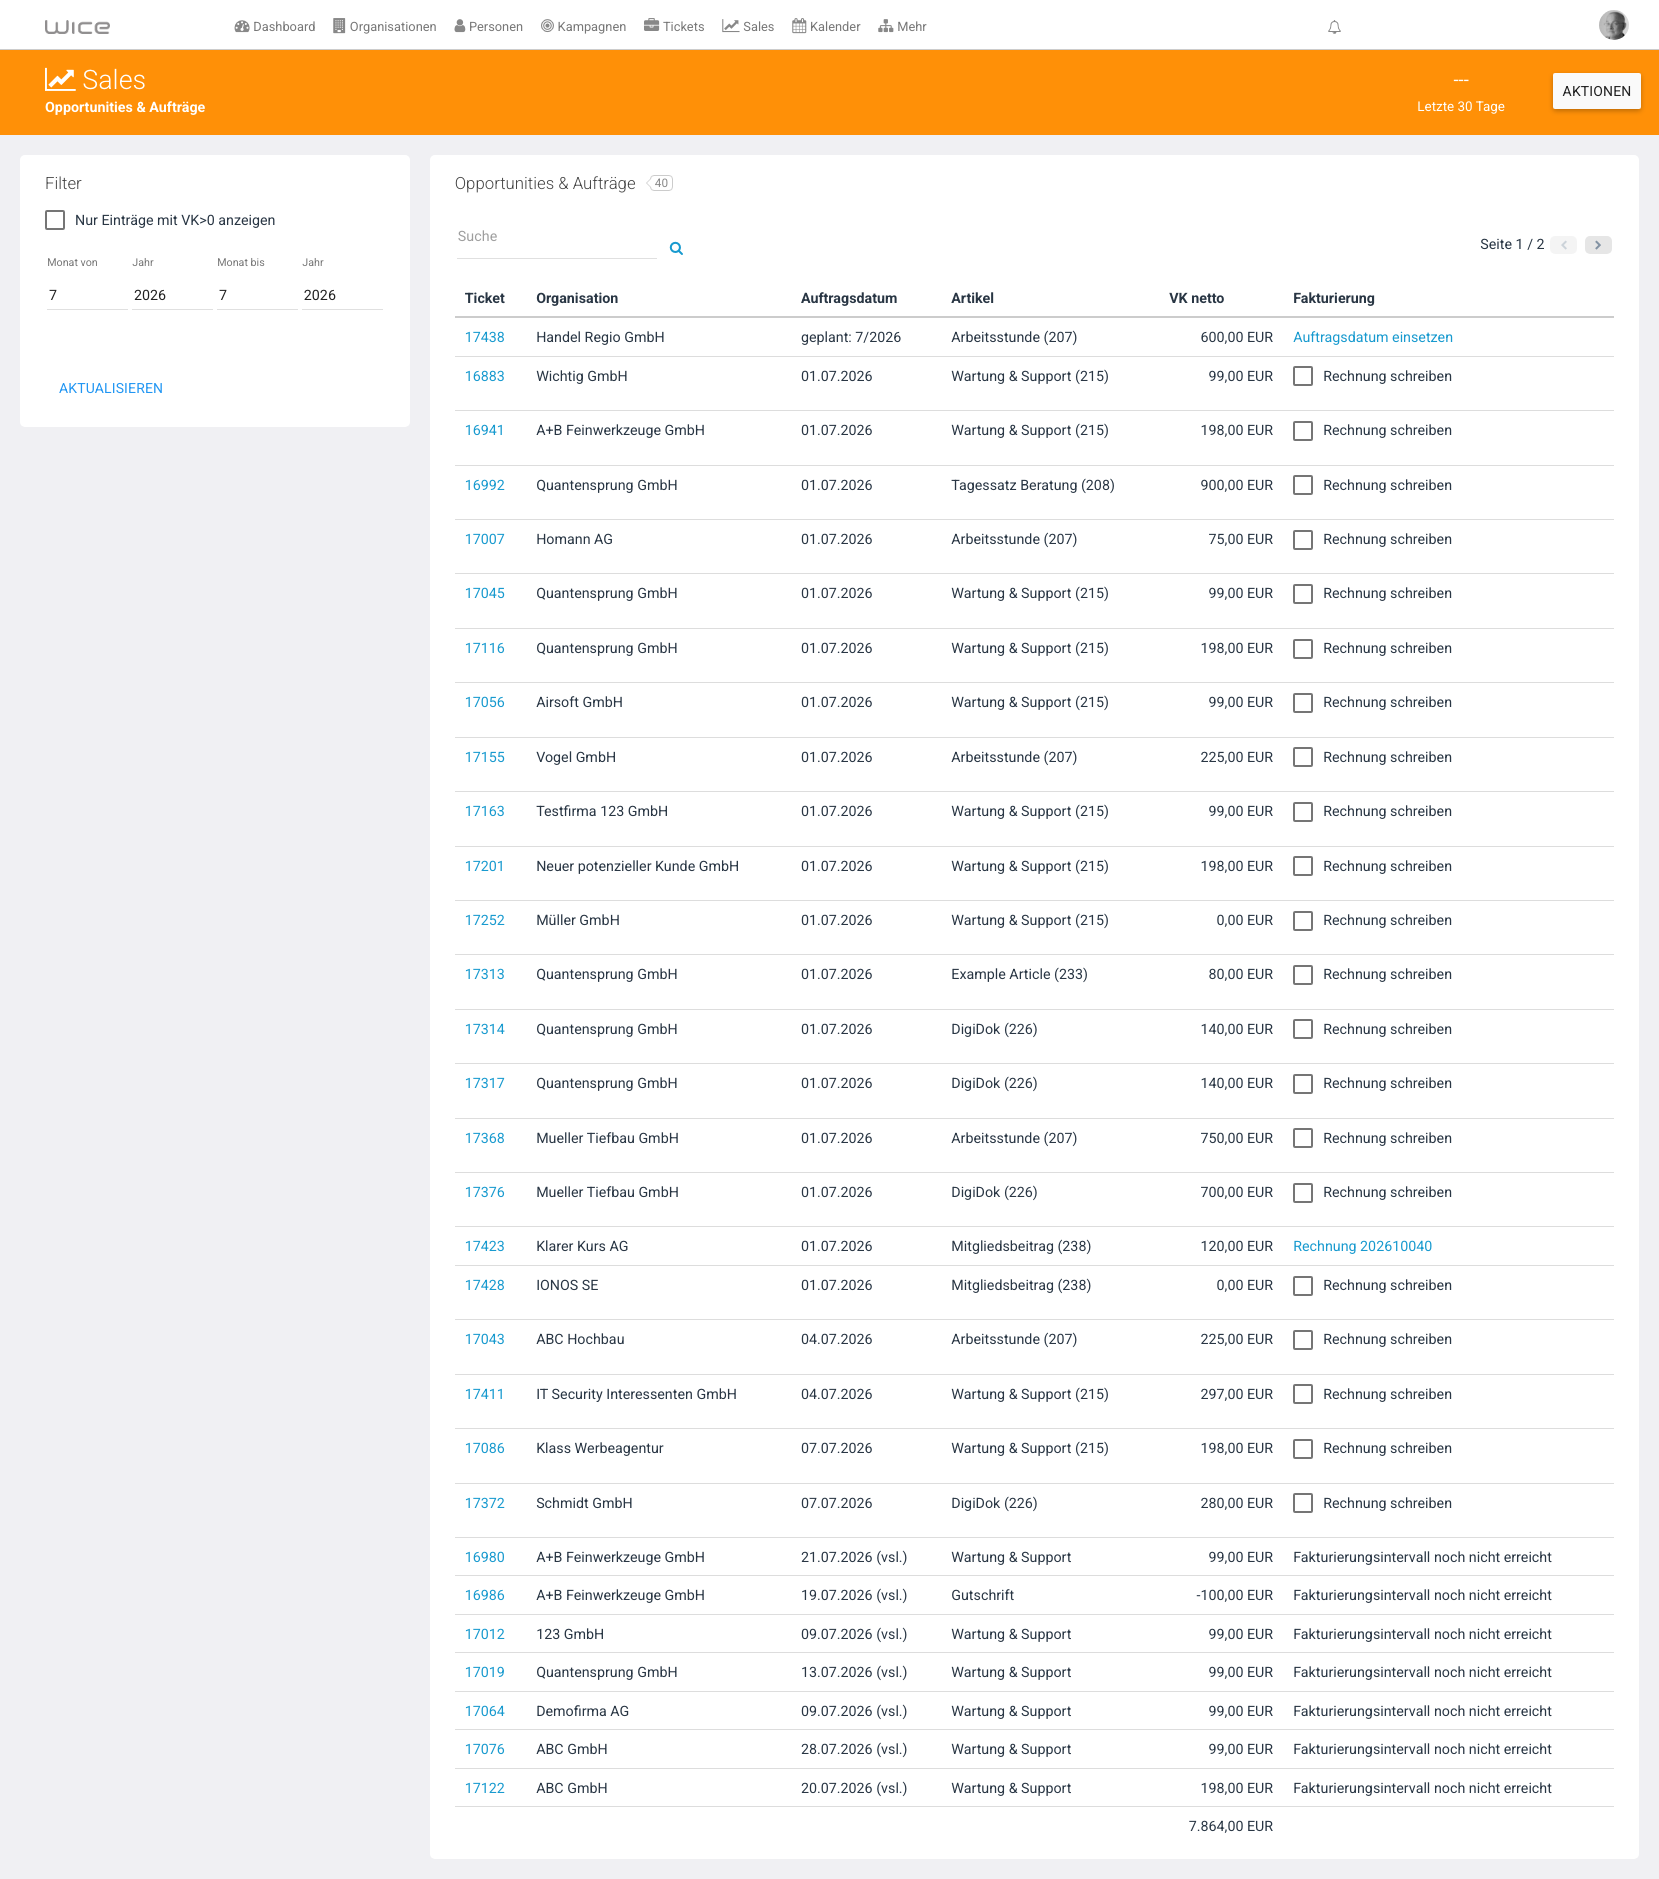Click the notification bell icon
The height and width of the screenshot is (1879, 1659).
[x=1334, y=27]
